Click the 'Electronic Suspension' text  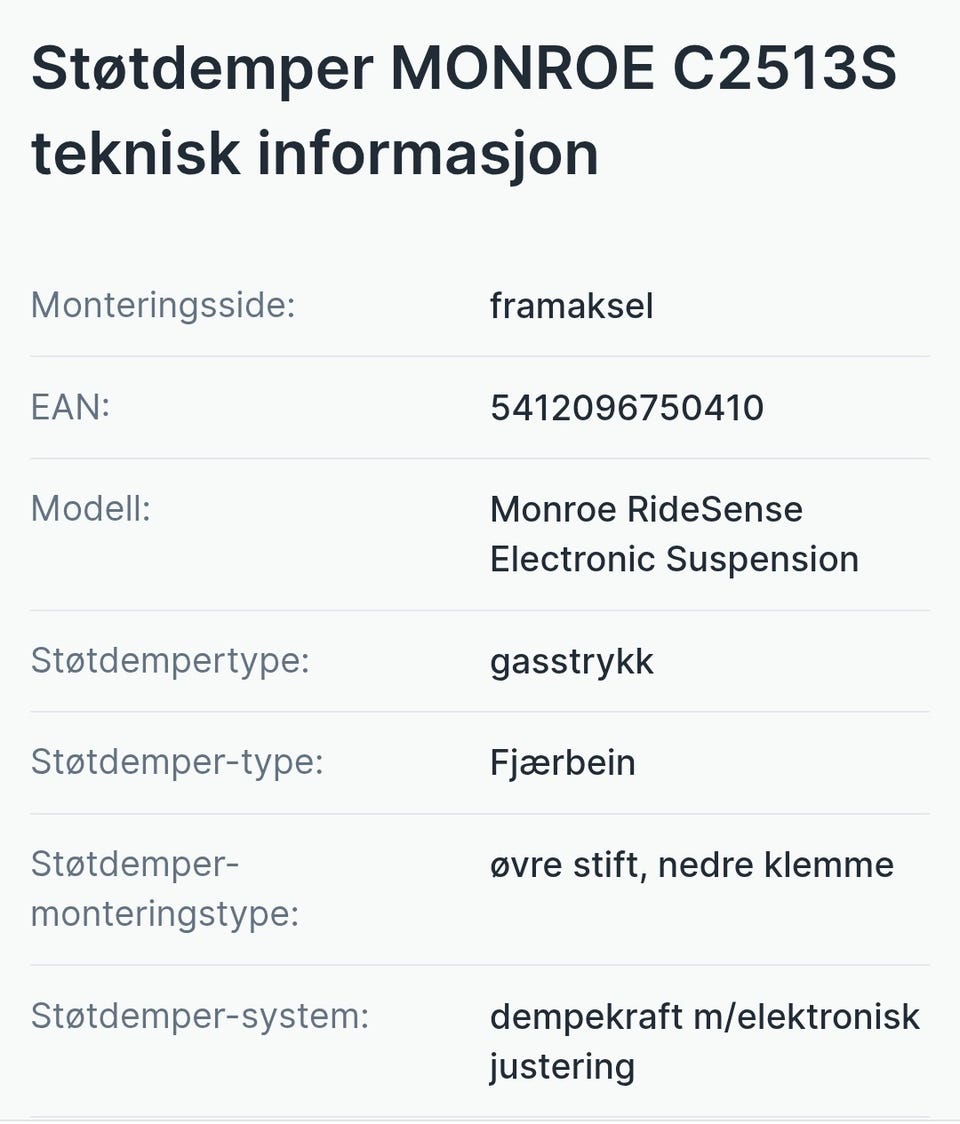coord(674,559)
